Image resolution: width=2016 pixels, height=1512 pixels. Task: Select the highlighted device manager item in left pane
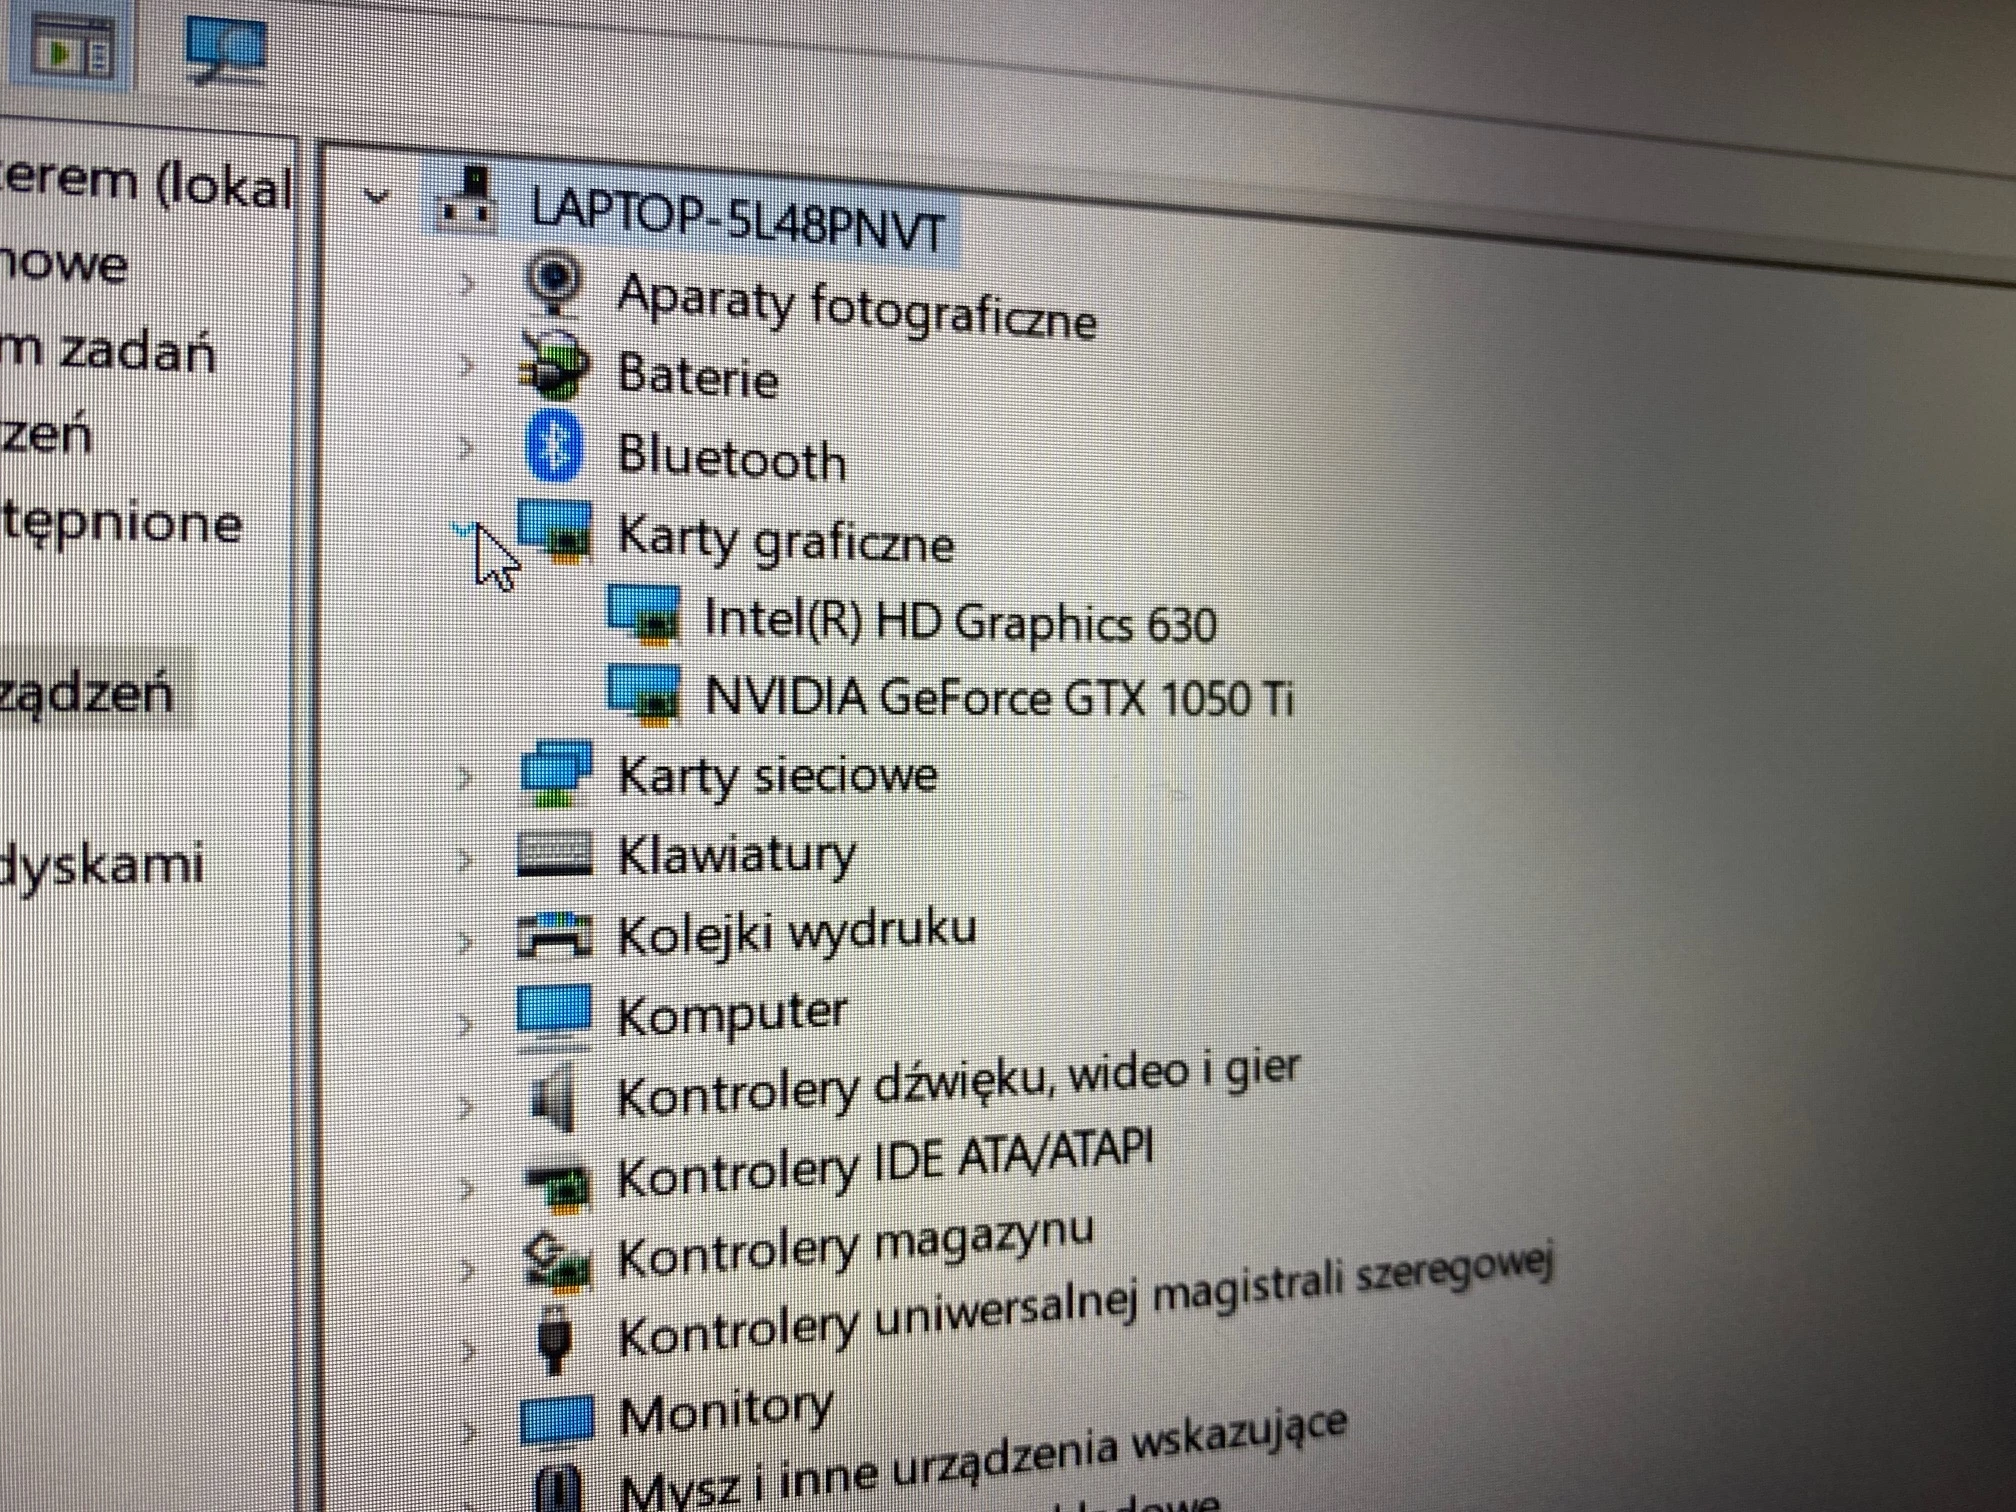(87, 693)
